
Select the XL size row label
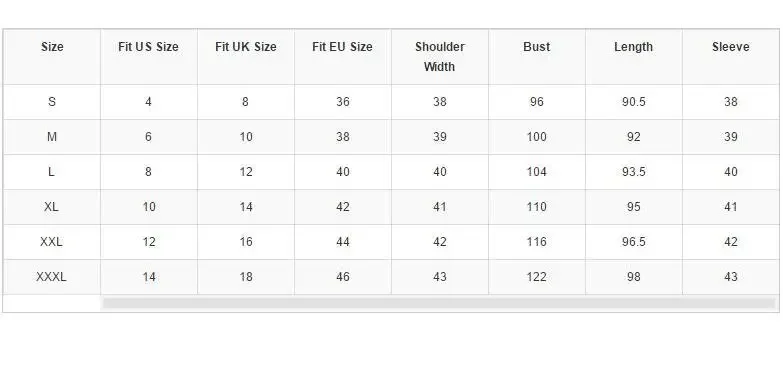tap(51, 207)
